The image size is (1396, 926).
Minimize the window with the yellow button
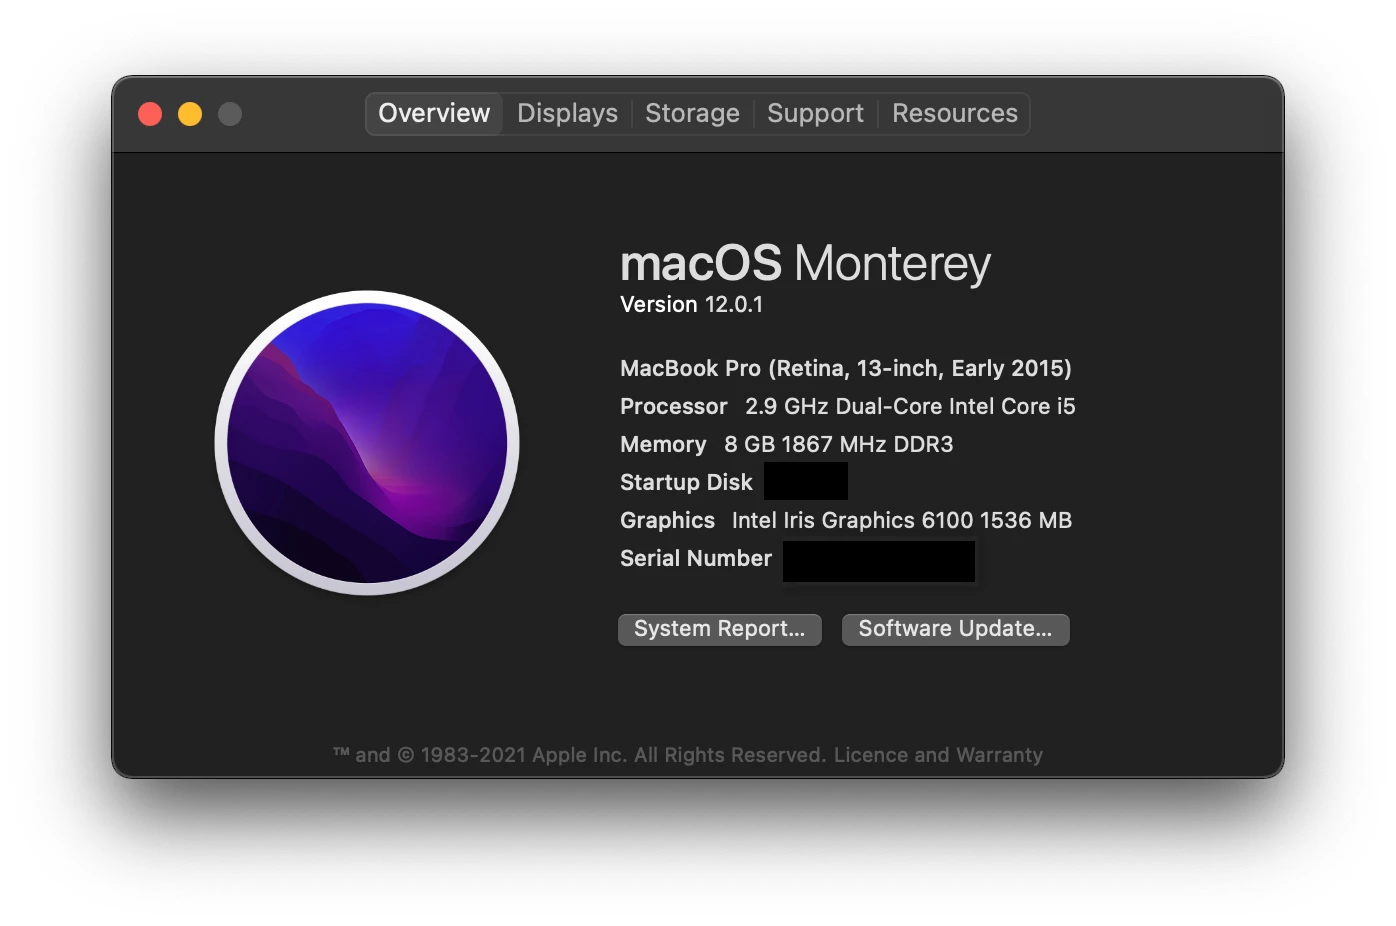coord(190,114)
